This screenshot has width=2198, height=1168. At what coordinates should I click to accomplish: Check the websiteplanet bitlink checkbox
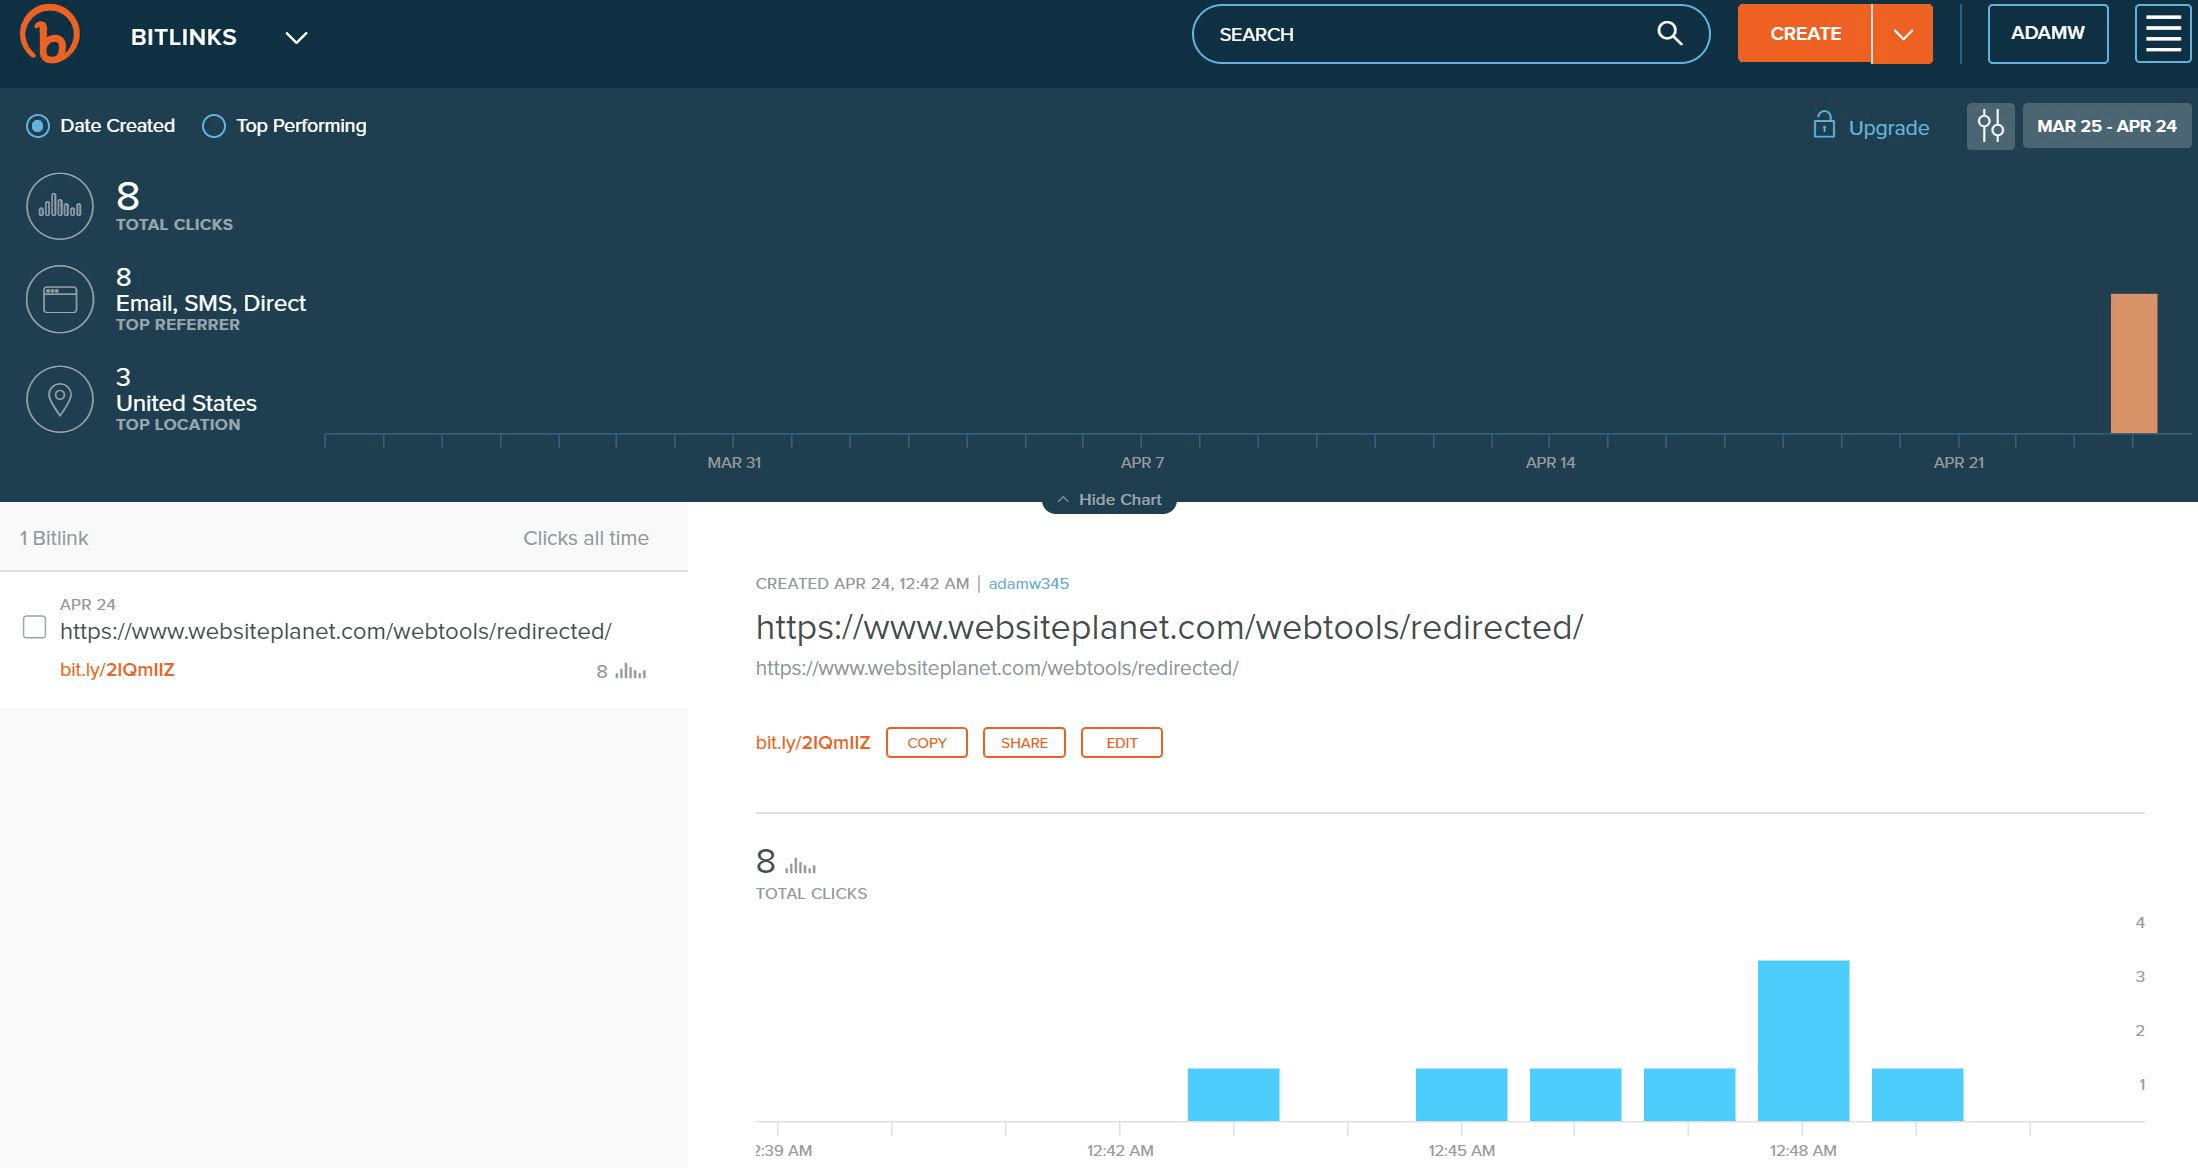34,627
